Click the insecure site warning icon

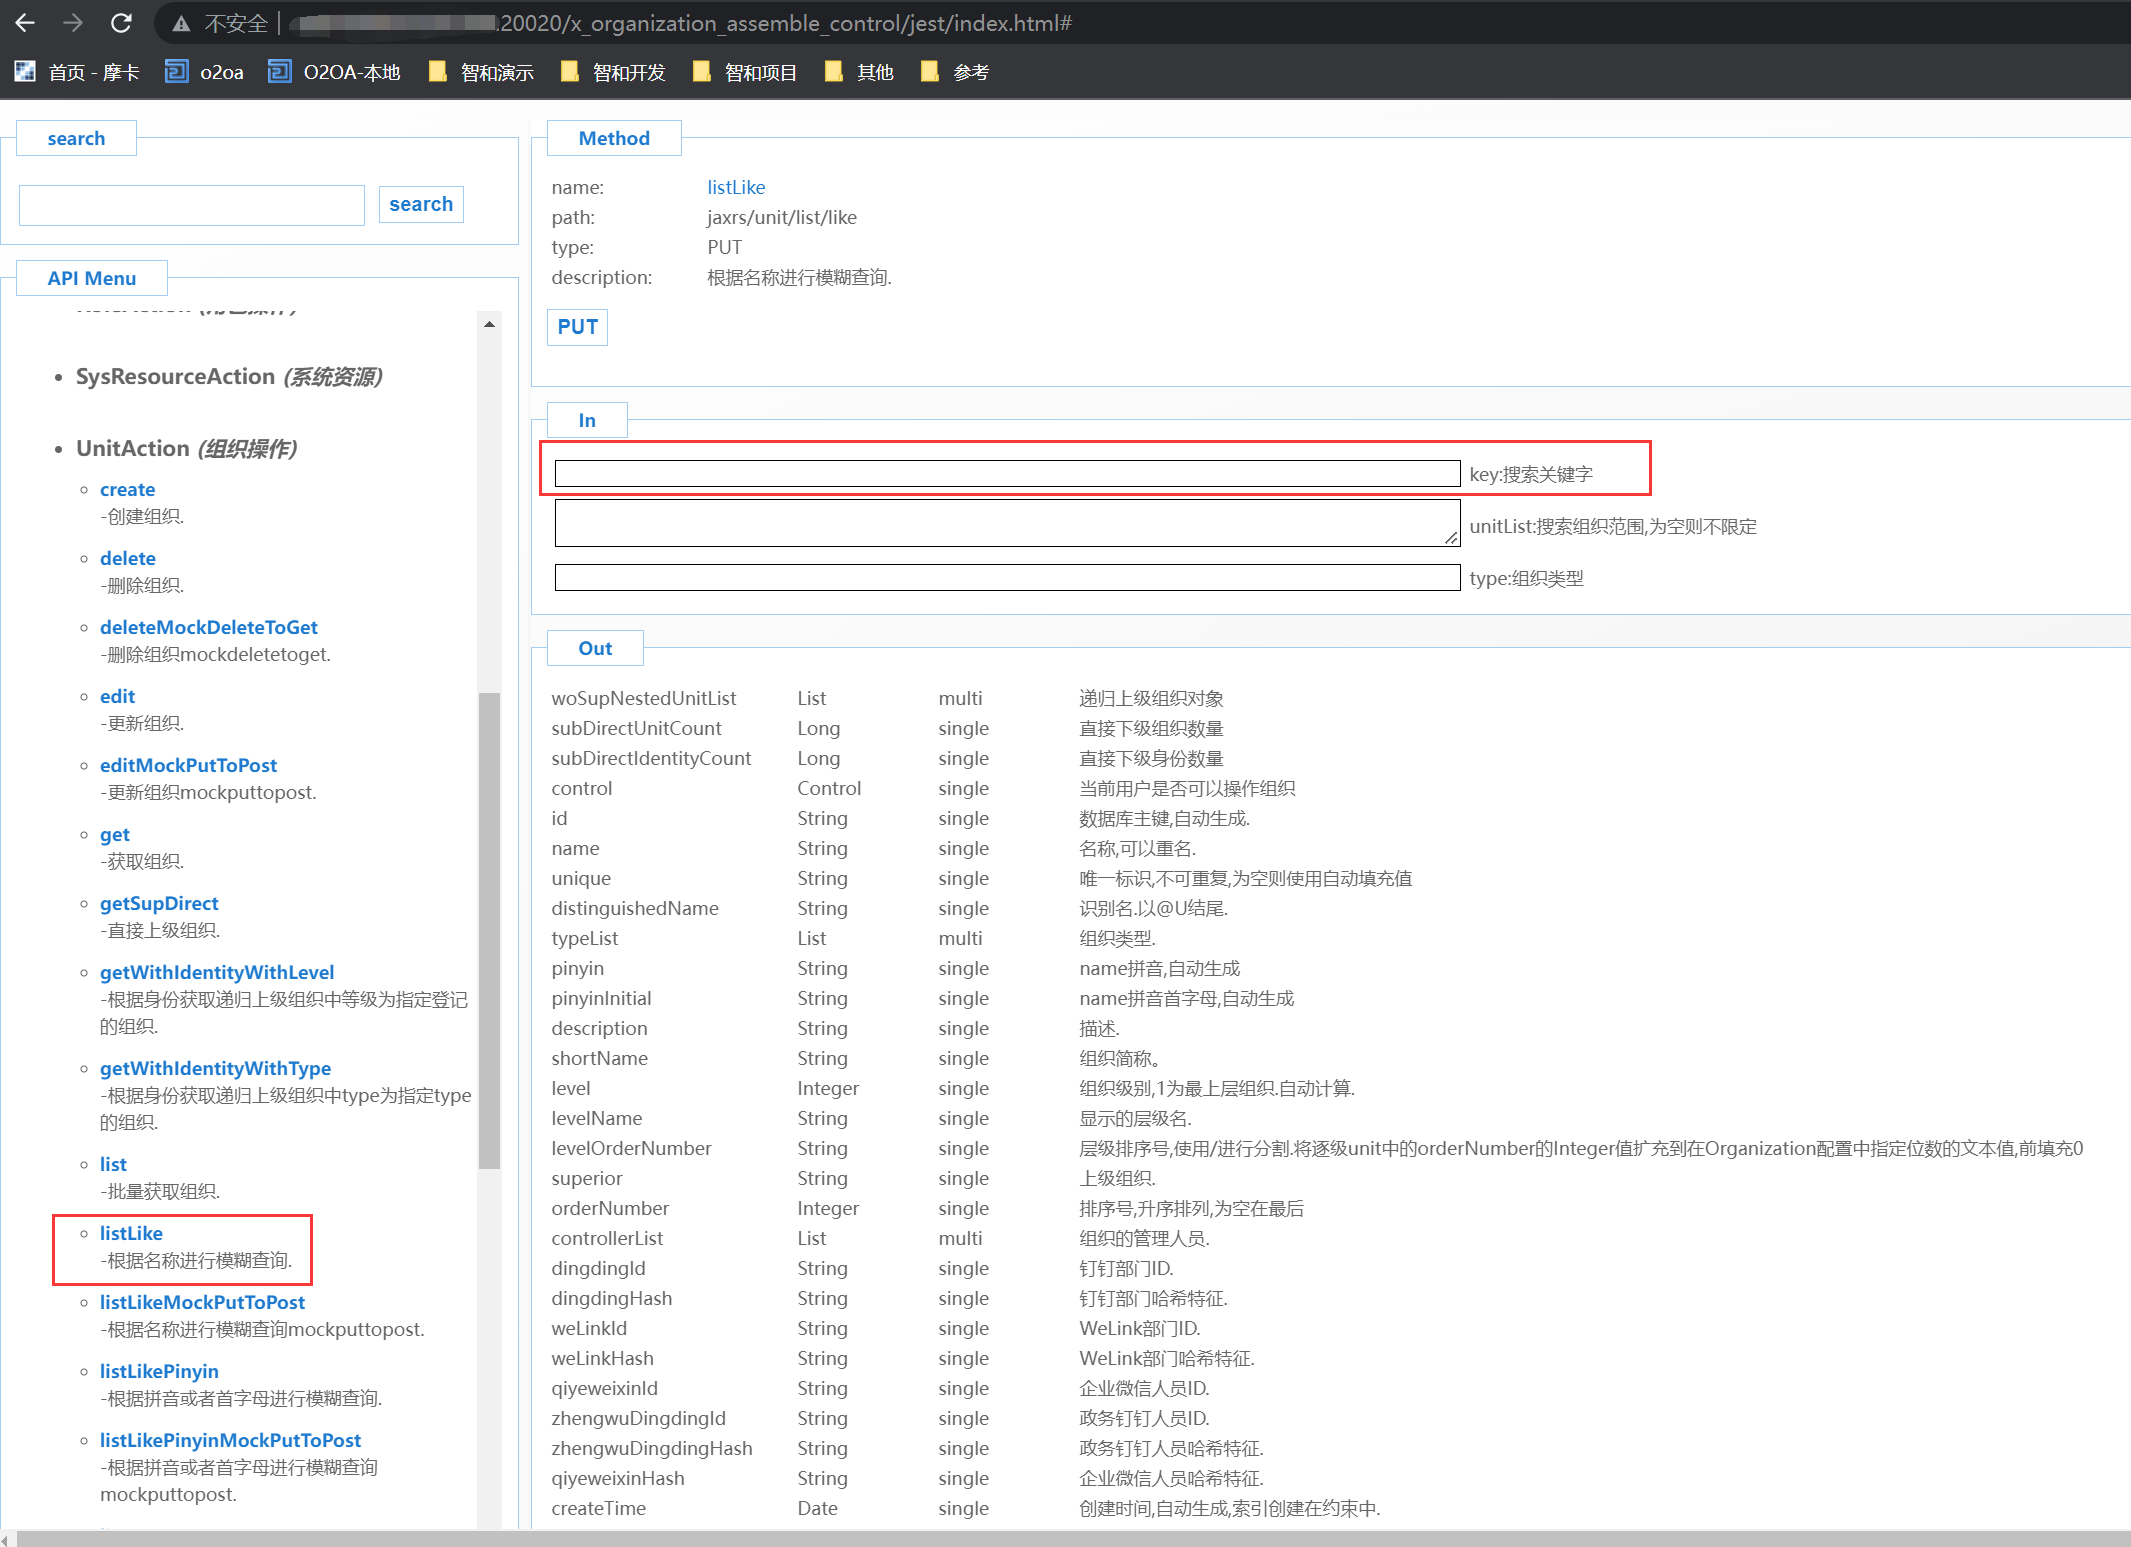point(181,23)
